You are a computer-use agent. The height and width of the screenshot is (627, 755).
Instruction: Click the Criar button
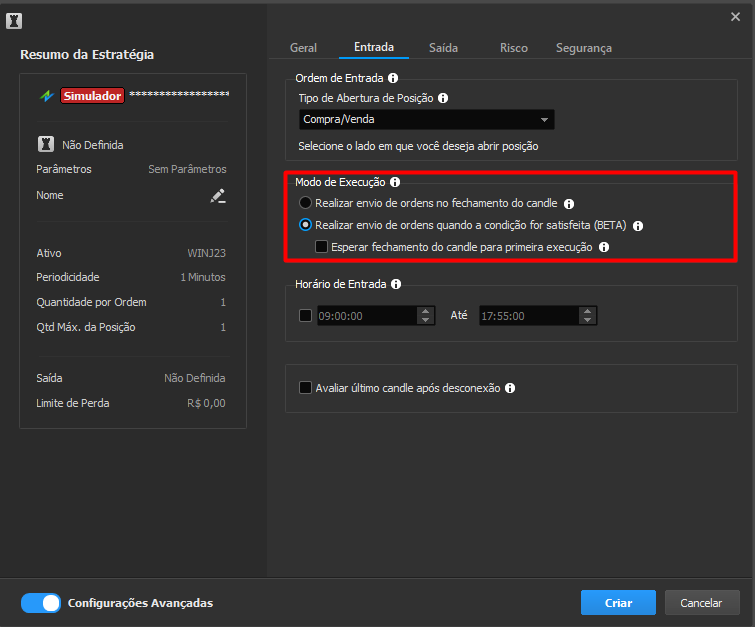(x=618, y=602)
